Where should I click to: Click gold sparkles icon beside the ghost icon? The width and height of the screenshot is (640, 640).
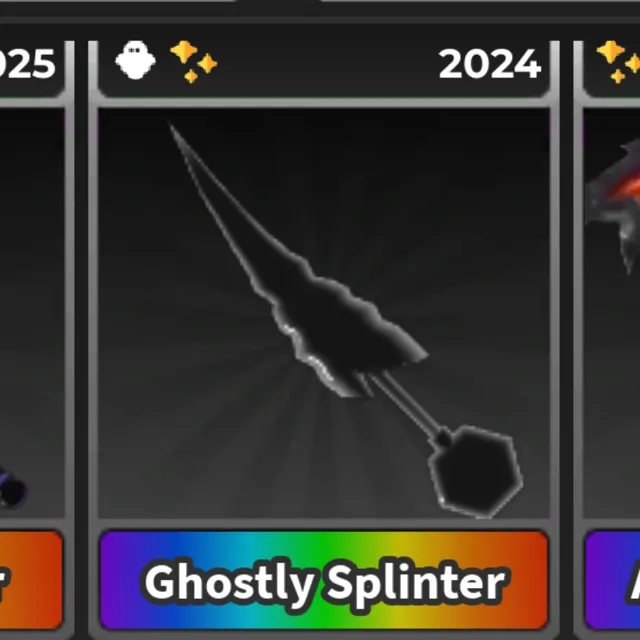pos(193,62)
